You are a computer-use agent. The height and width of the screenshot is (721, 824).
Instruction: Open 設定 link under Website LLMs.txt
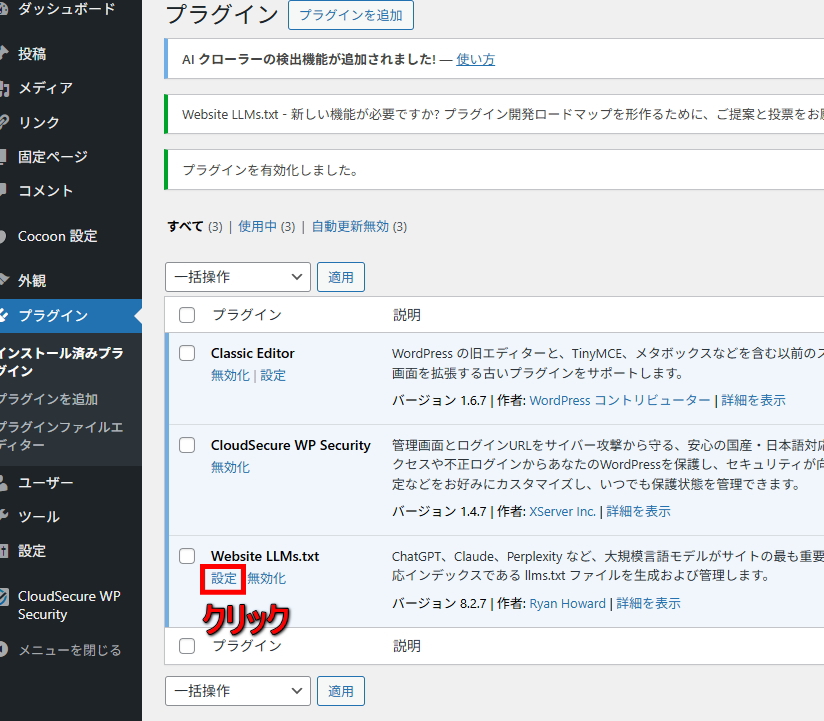click(224, 578)
